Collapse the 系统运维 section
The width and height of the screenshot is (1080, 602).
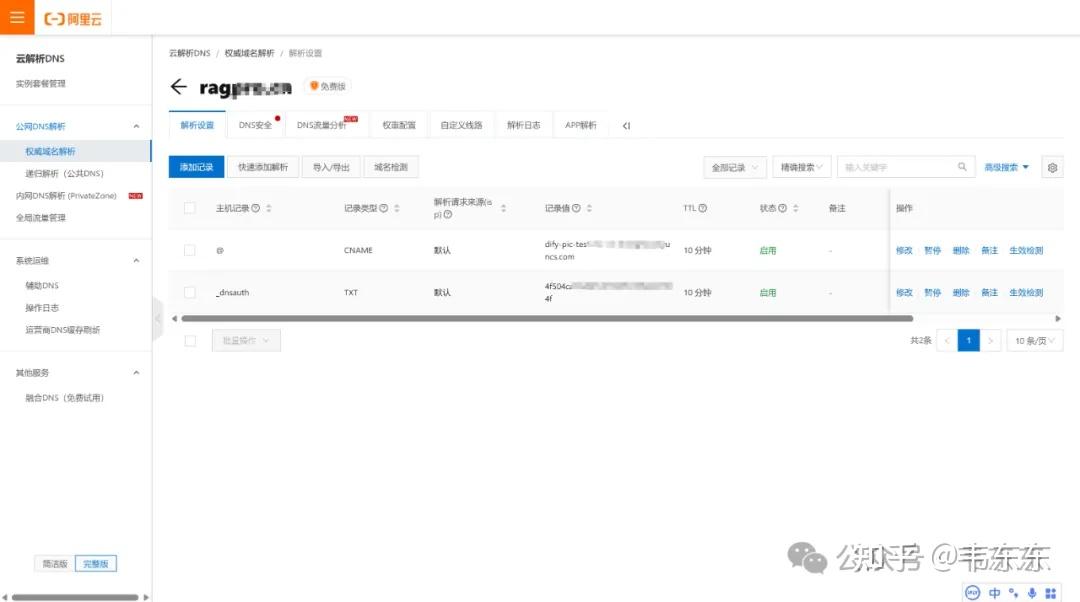pyautogui.click(x=136, y=260)
